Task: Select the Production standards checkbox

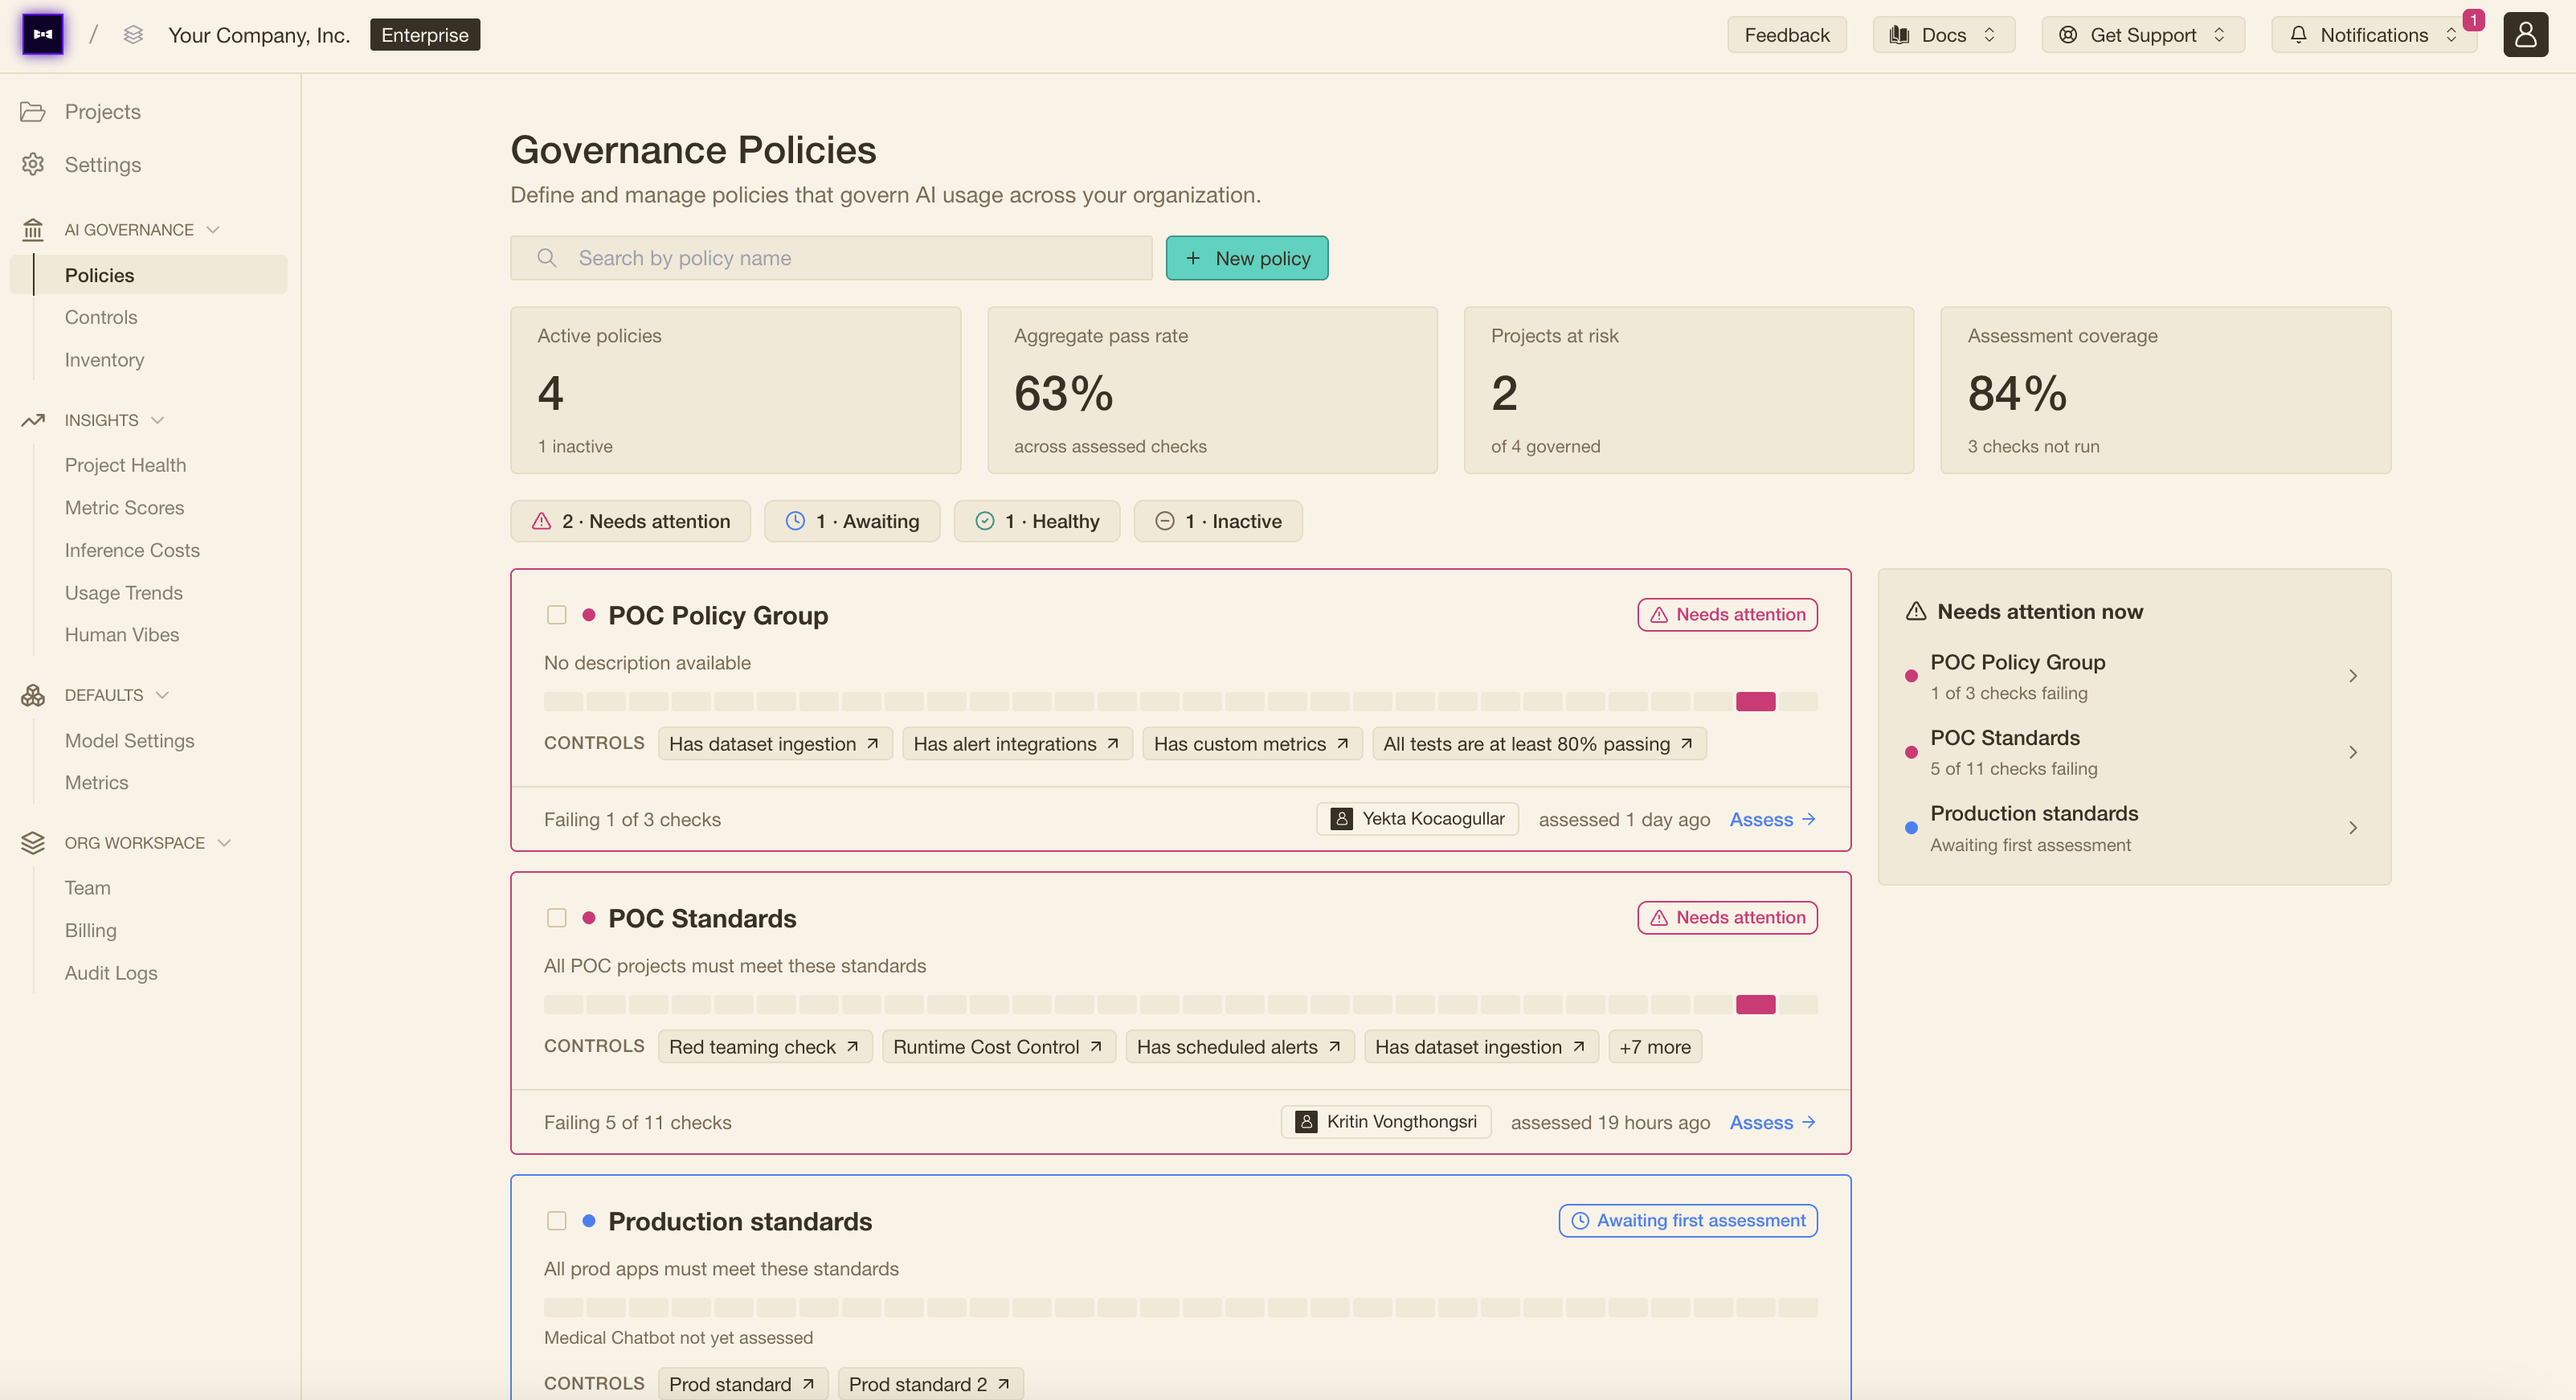Action: pos(557,1221)
